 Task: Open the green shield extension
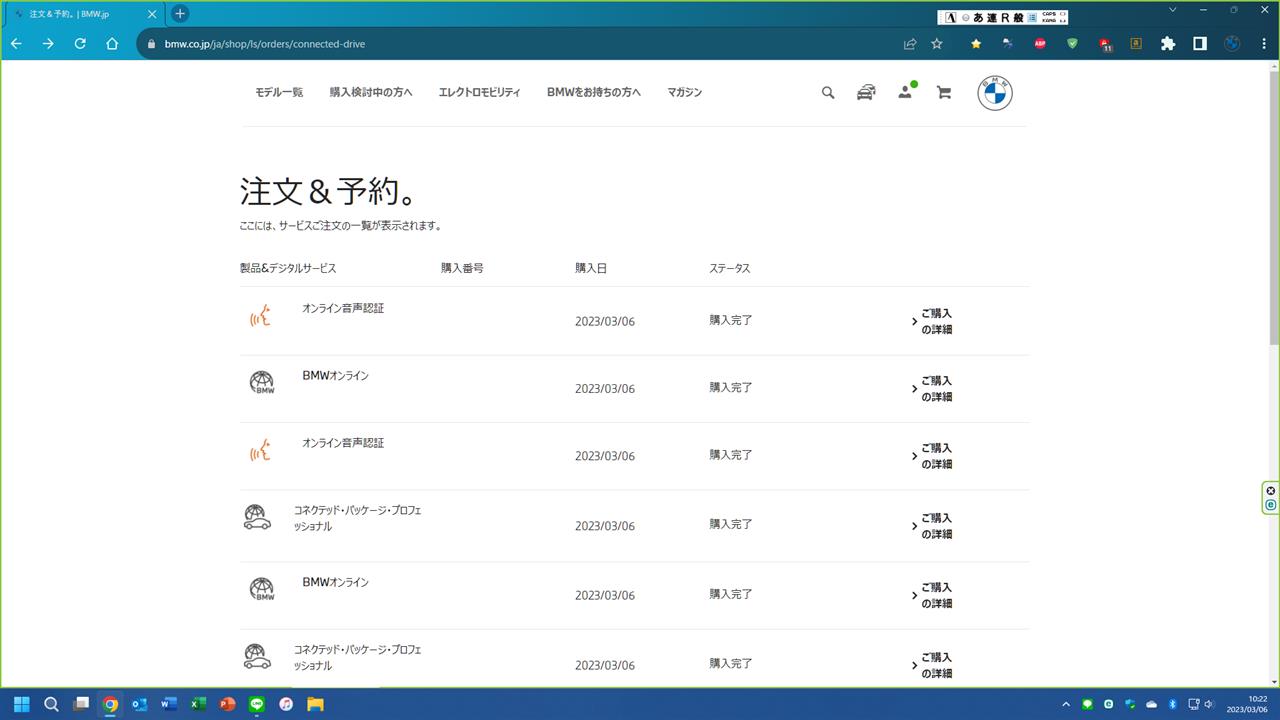[1072, 44]
